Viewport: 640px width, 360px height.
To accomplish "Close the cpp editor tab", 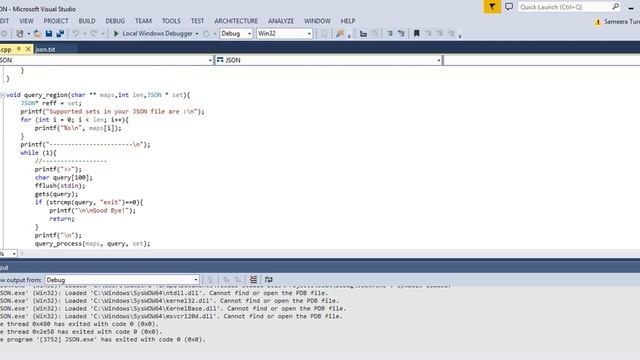I will coord(28,49).
